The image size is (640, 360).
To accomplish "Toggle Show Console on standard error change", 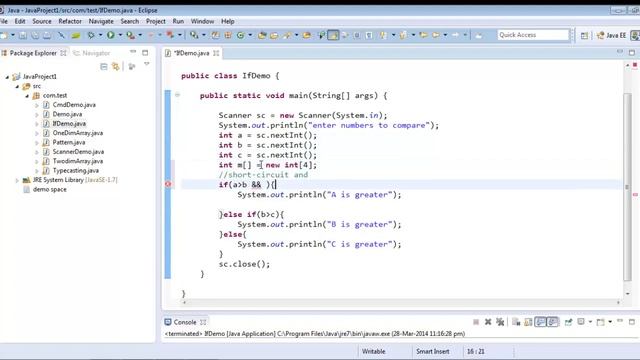I will coord(553,322).
